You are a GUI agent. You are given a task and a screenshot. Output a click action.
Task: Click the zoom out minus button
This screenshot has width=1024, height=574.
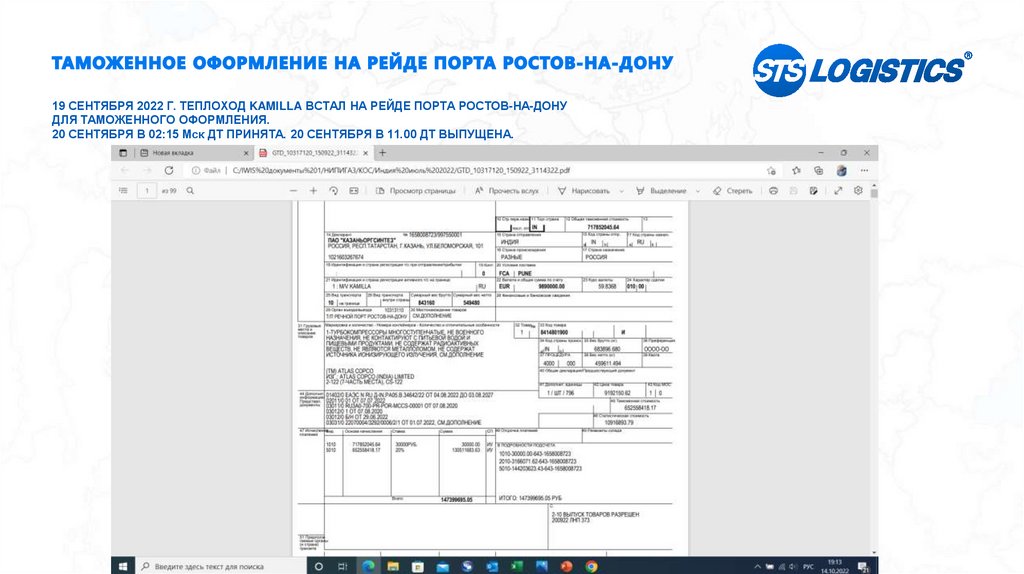point(293,190)
